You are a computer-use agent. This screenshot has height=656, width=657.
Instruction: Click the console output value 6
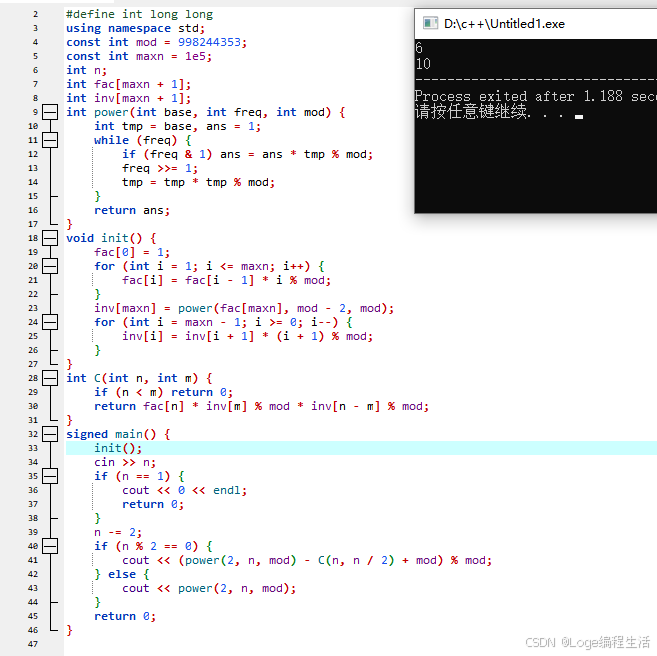point(419,48)
